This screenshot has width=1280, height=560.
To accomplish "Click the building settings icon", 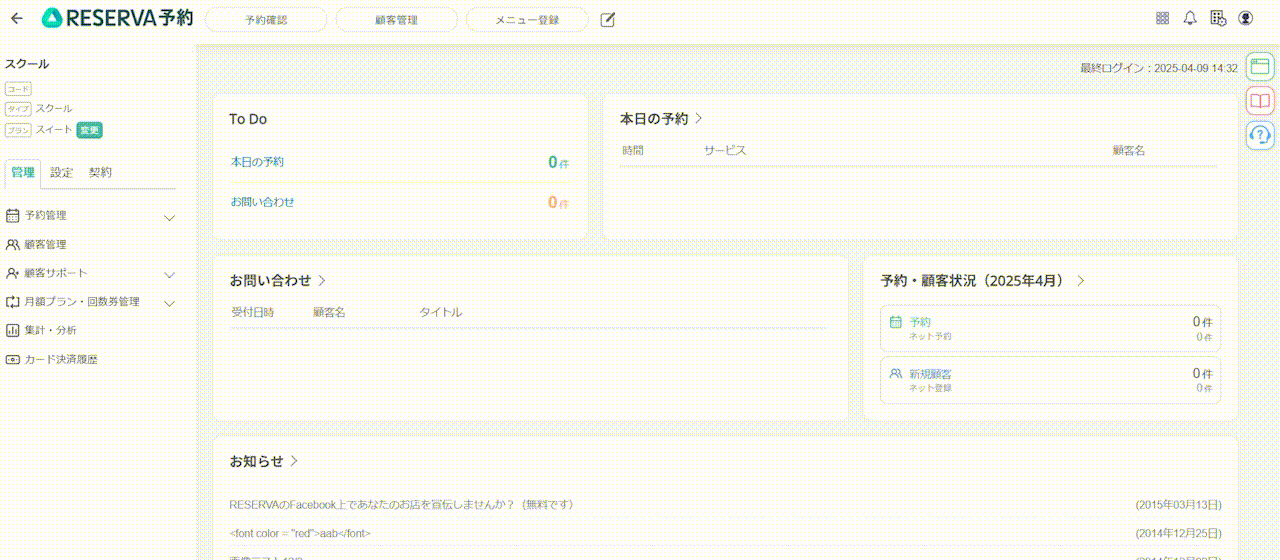I will [1217, 18].
